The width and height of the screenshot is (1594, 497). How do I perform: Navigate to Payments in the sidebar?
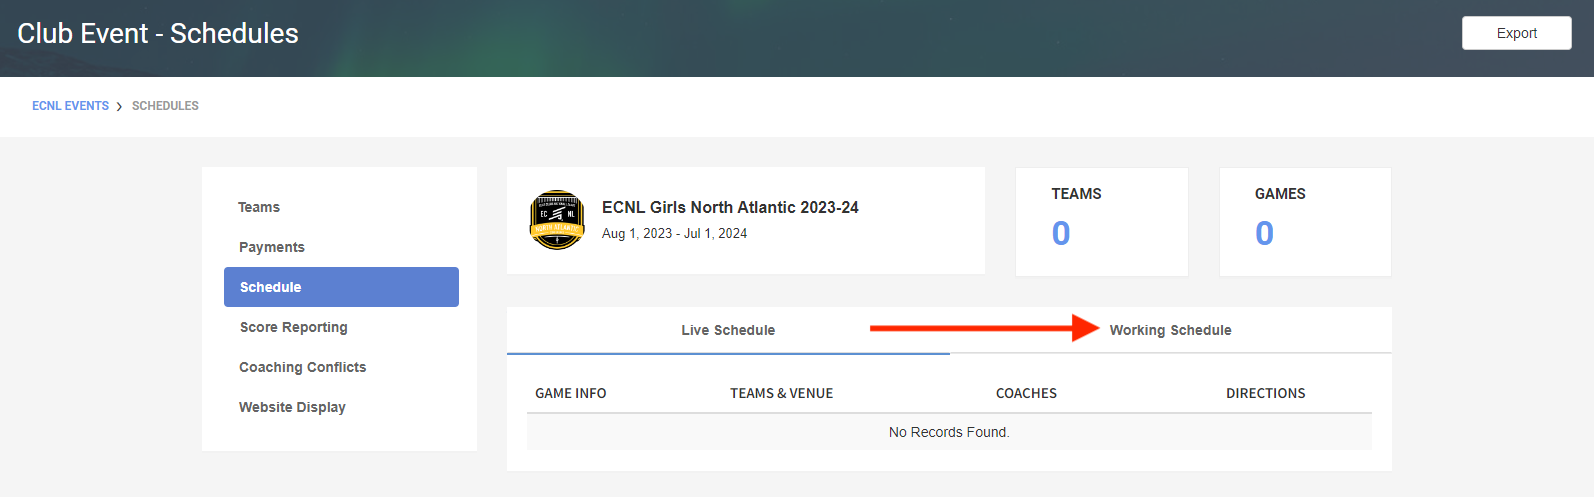(272, 247)
